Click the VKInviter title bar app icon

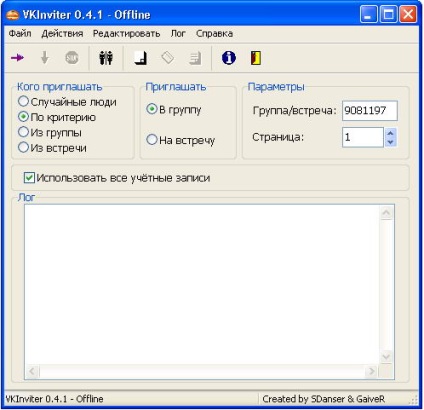pos(13,15)
